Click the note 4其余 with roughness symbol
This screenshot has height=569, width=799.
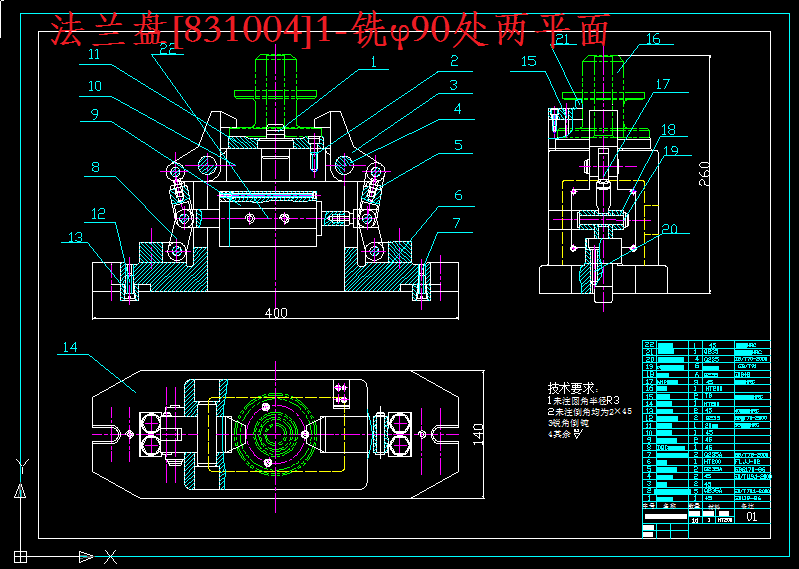pos(565,435)
